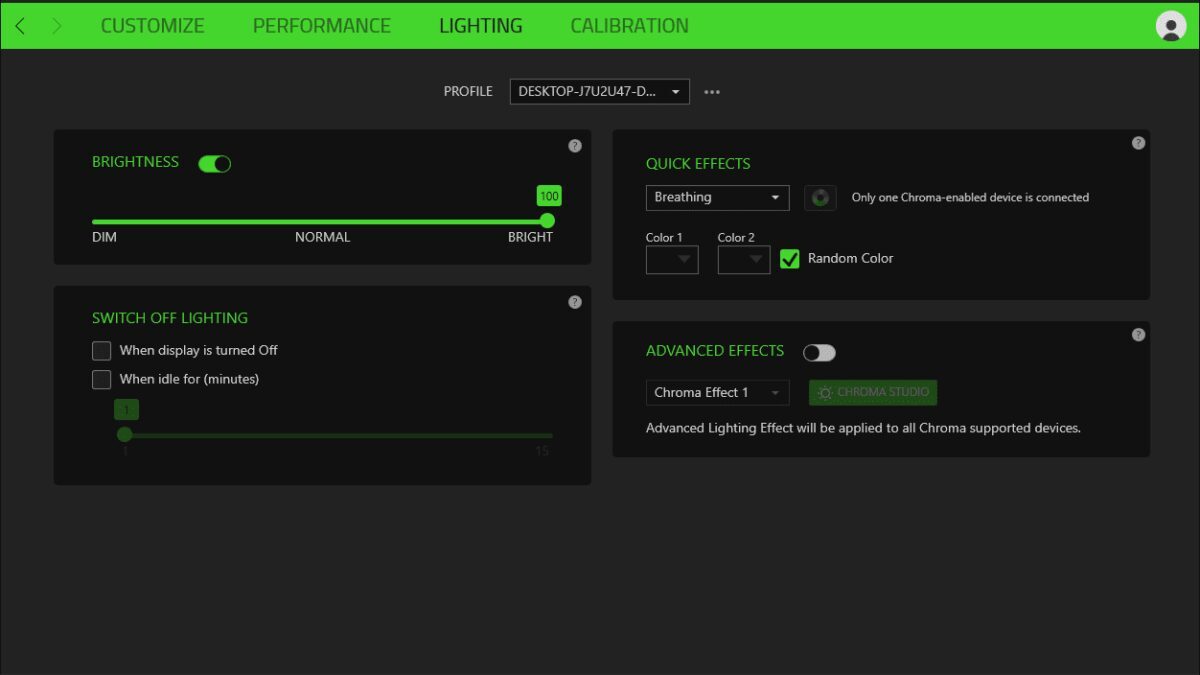Check 'When idle for (minutes)' option
Image resolution: width=1200 pixels, height=675 pixels.
[101, 380]
